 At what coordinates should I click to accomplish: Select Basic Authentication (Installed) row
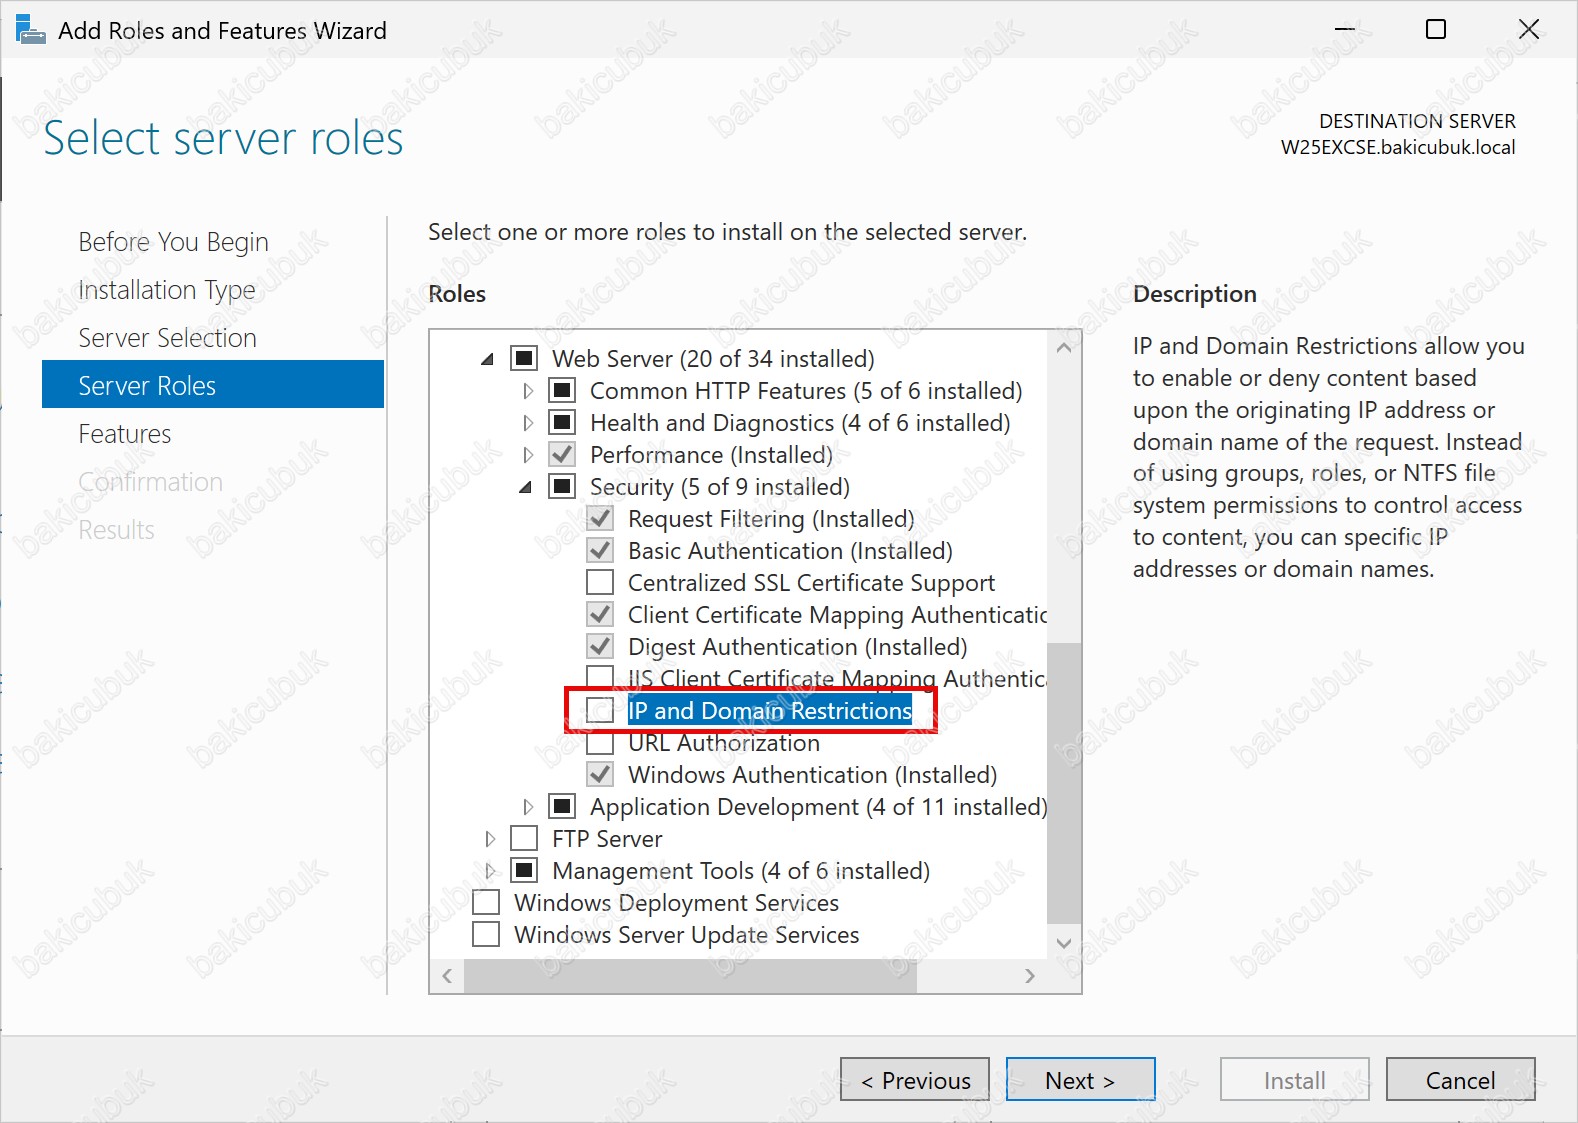coord(790,550)
